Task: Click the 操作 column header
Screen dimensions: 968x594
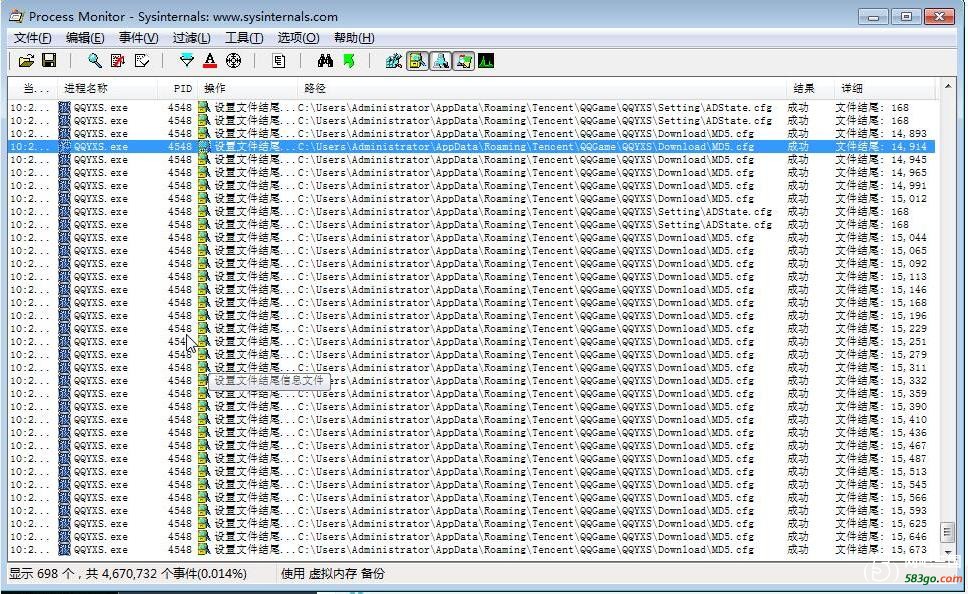Action: [x=249, y=88]
